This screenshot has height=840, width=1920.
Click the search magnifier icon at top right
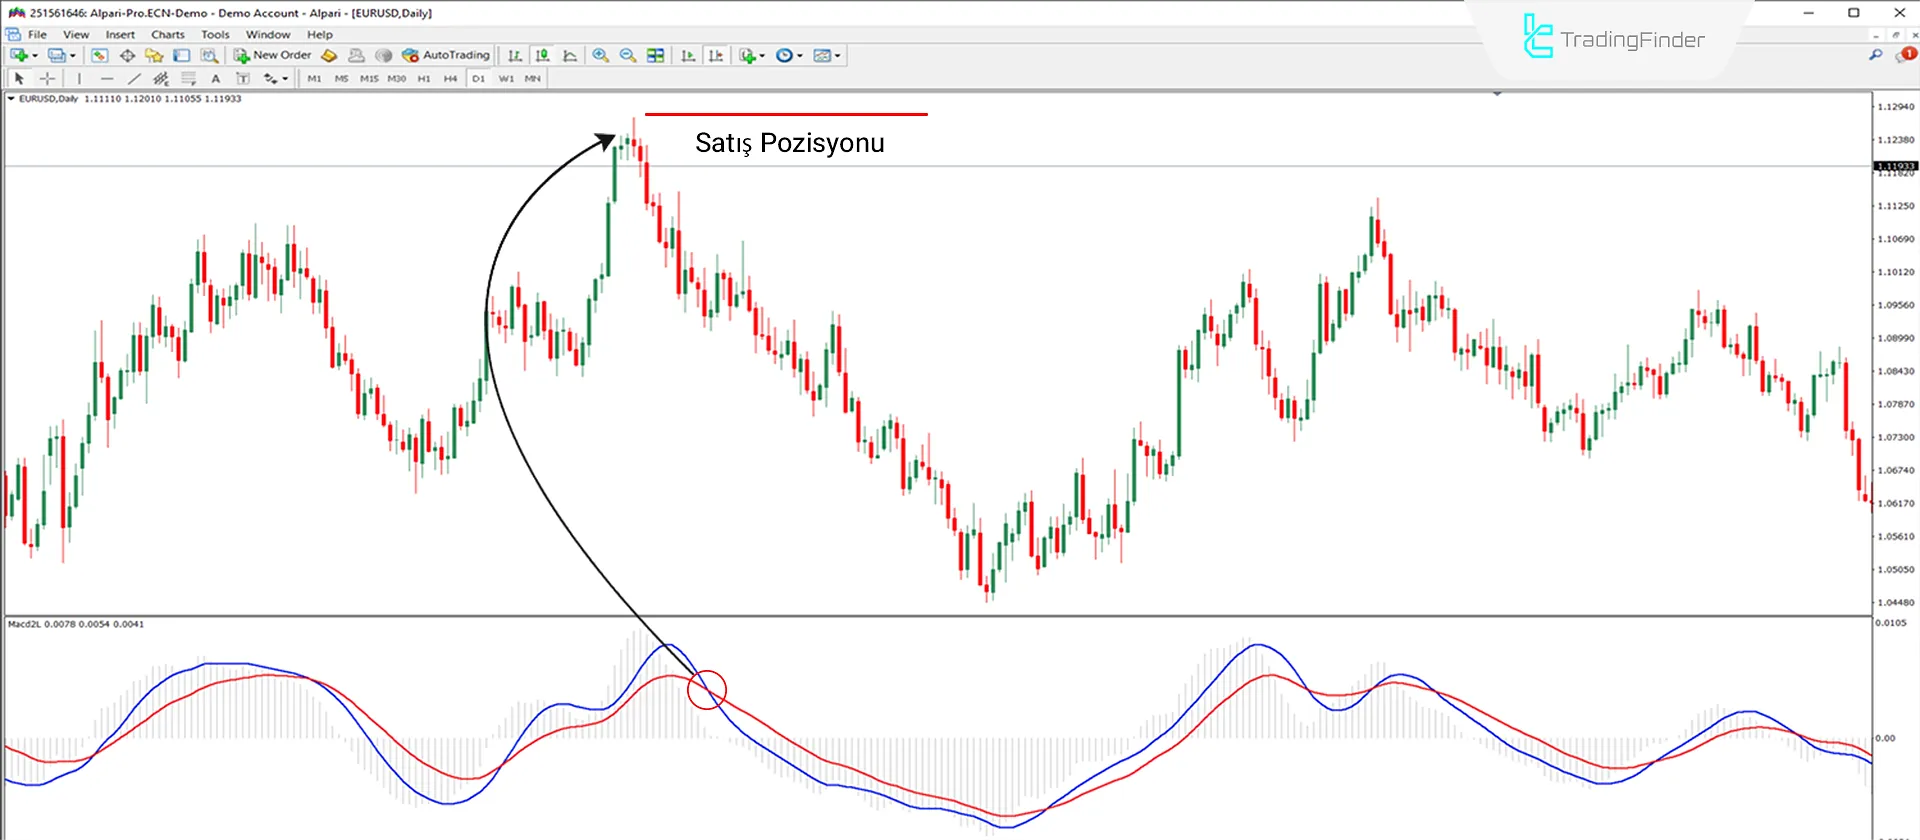click(x=1875, y=55)
